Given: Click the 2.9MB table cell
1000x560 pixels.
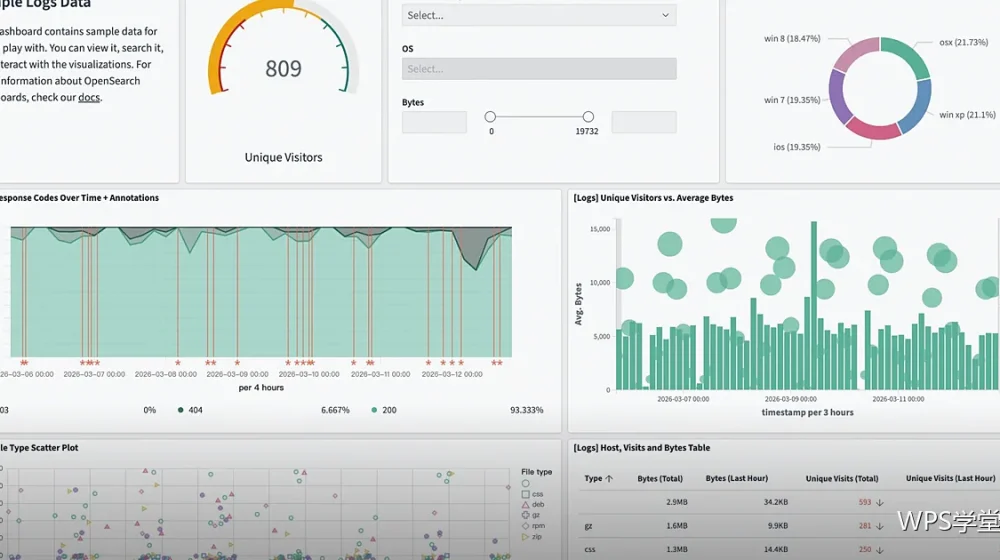Looking at the screenshot, I should pyautogui.click(x=677, y=503).
